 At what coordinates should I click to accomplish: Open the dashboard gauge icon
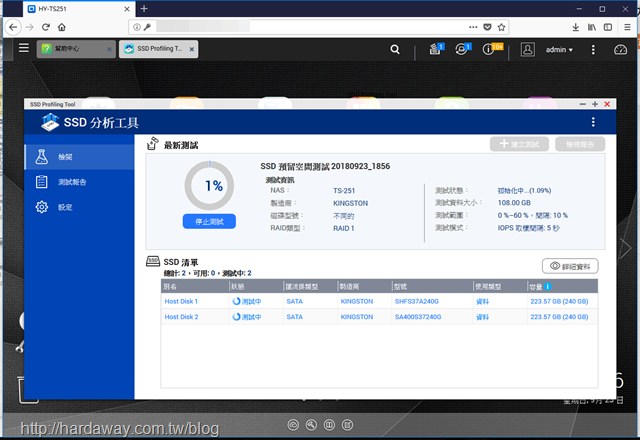tap(620, 49)
